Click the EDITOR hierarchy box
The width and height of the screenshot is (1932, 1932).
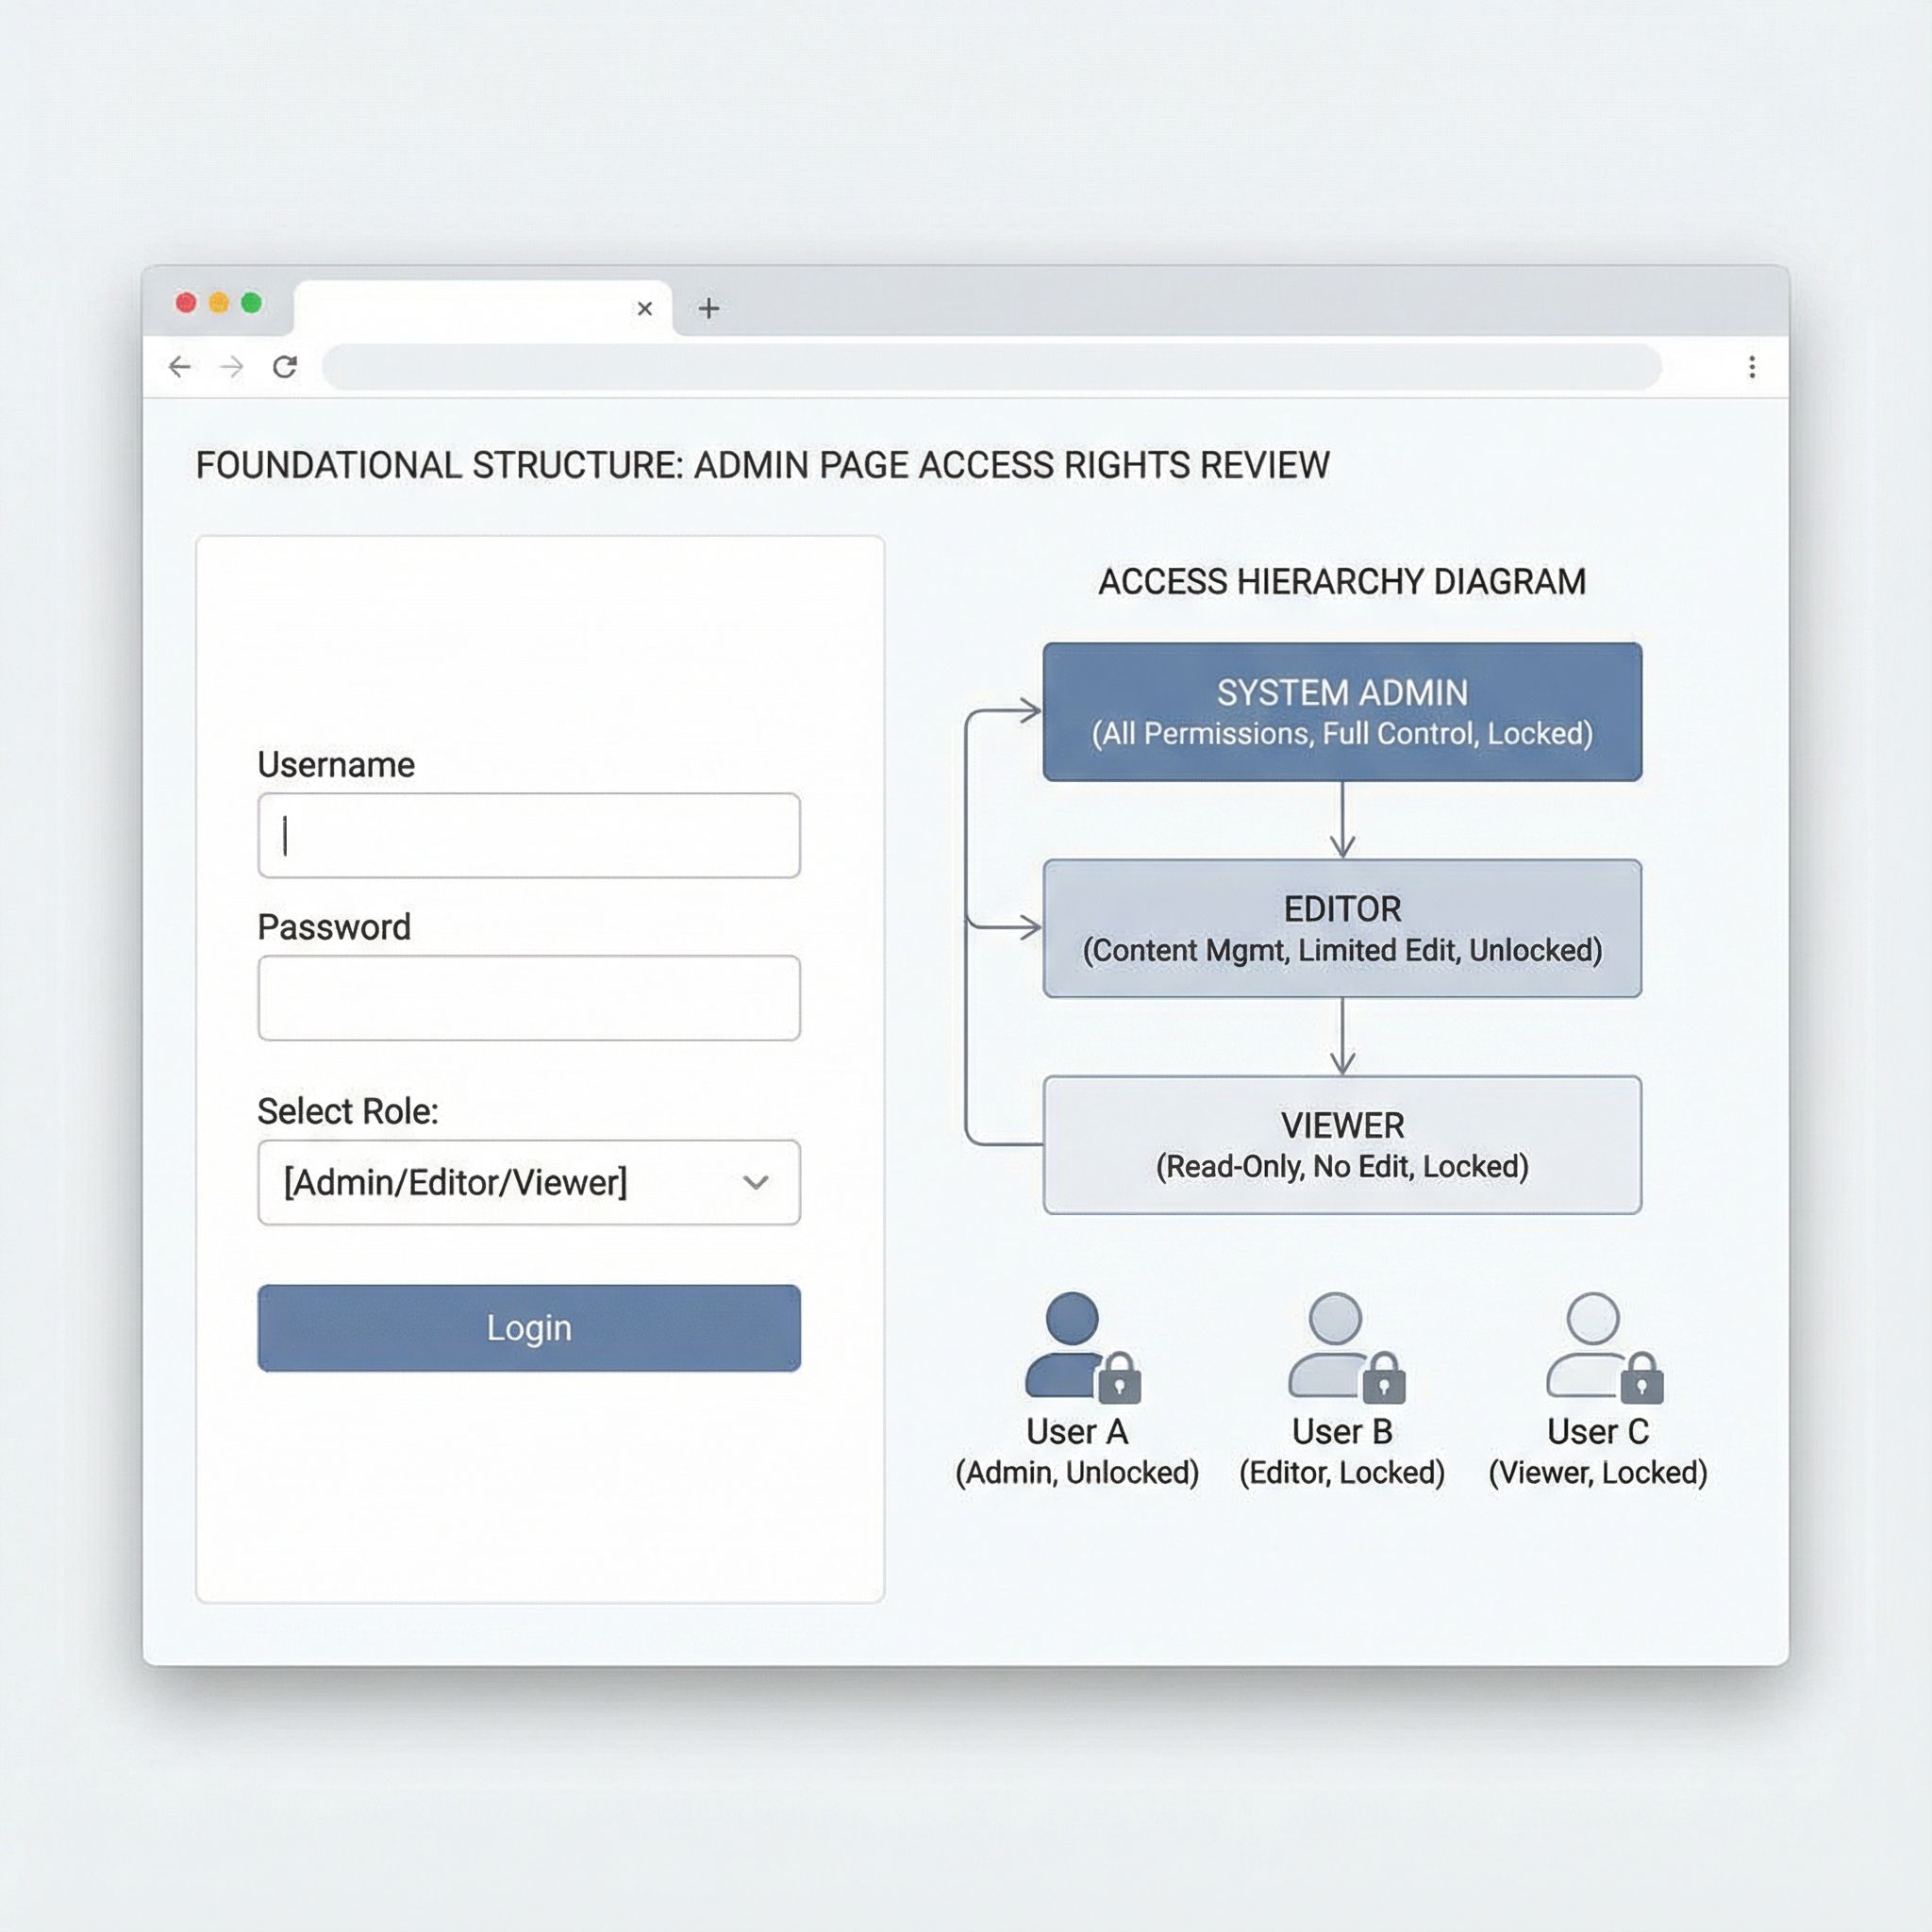(x=1341, y=928)
